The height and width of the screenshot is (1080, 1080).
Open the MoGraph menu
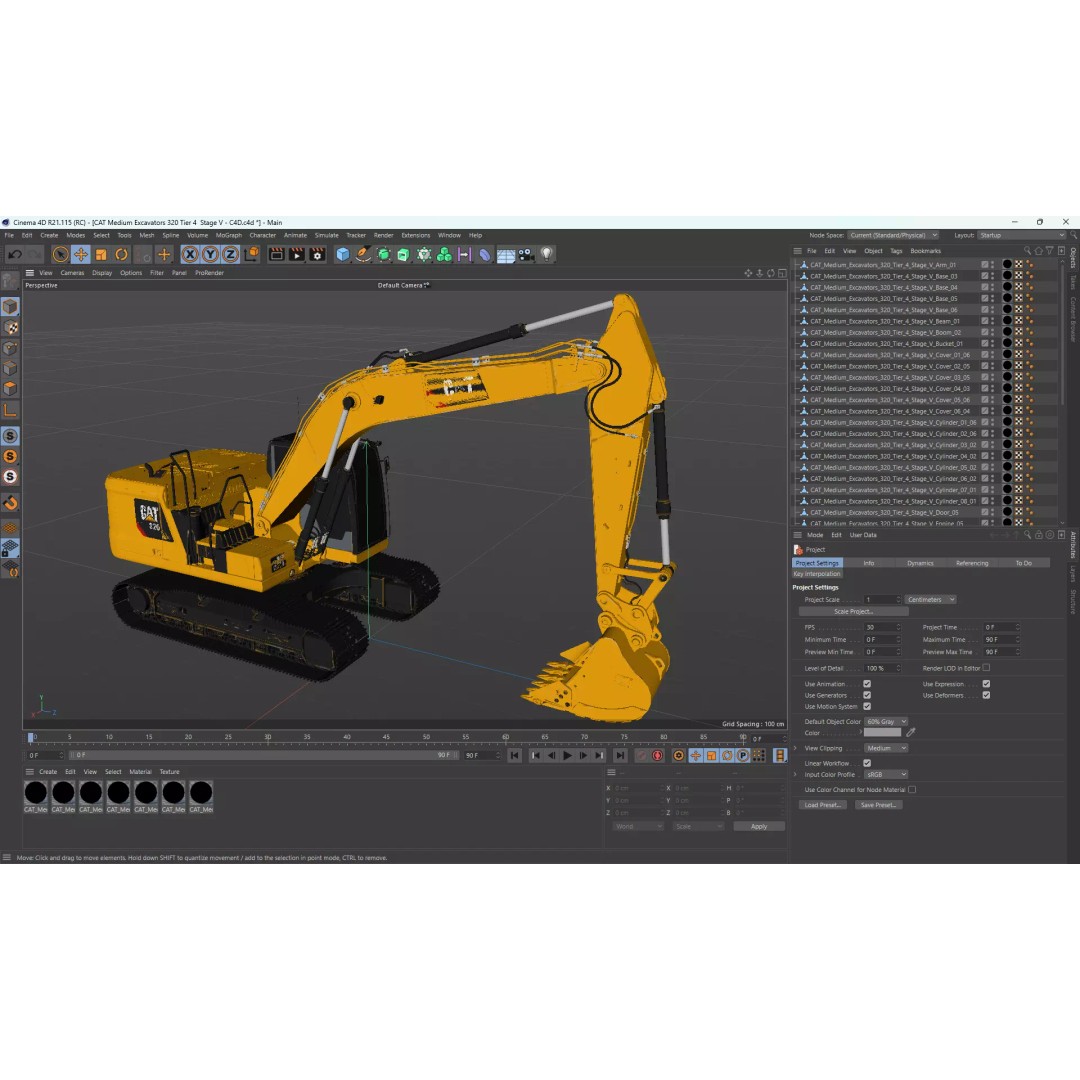(x=229, y=236)
